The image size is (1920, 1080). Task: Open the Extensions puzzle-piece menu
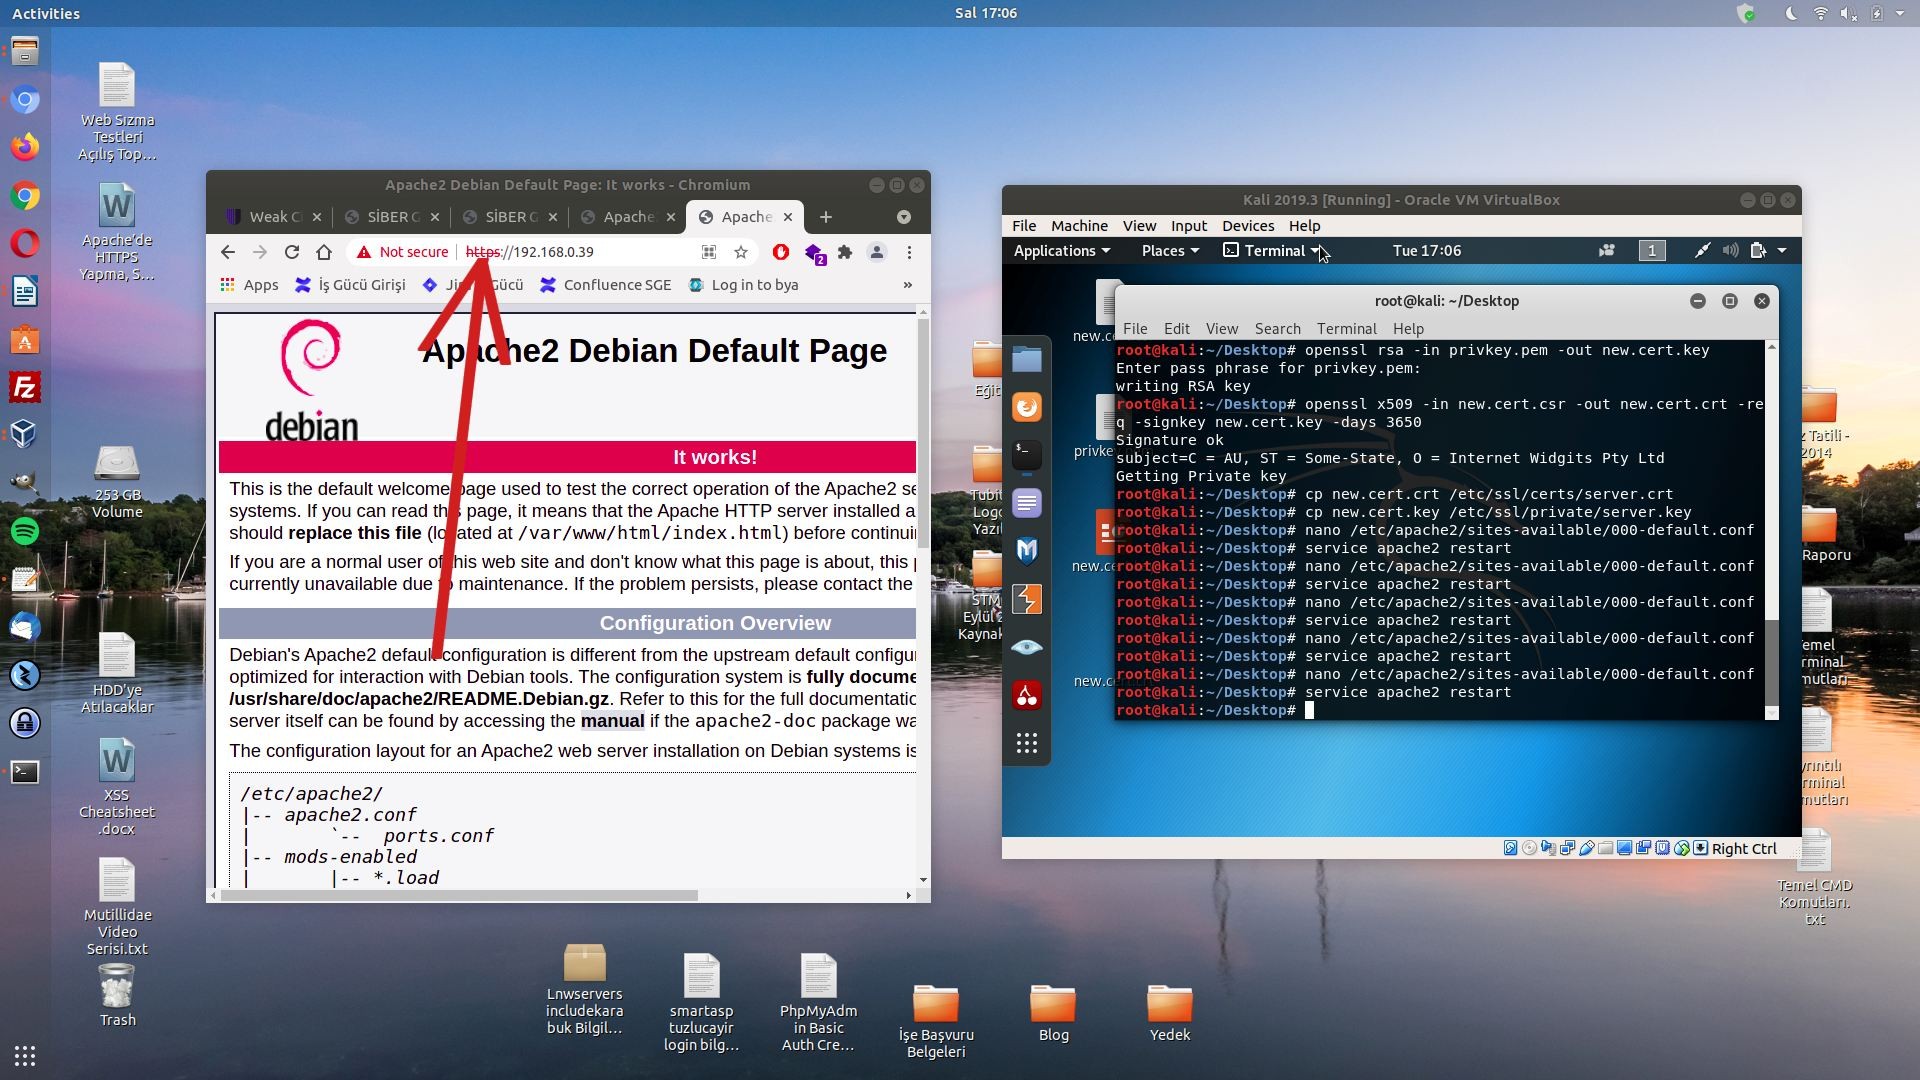pos(845,252)
